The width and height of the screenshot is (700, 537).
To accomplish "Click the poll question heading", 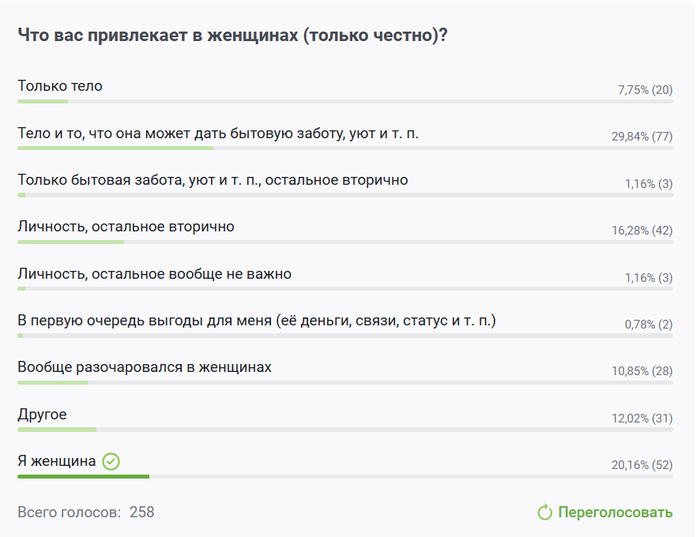I will [232, 34].
